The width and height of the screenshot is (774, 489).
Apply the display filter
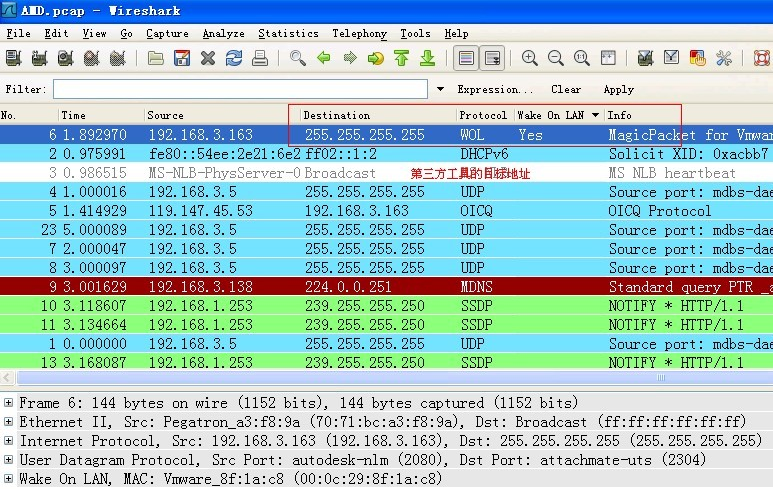(619, 89)
